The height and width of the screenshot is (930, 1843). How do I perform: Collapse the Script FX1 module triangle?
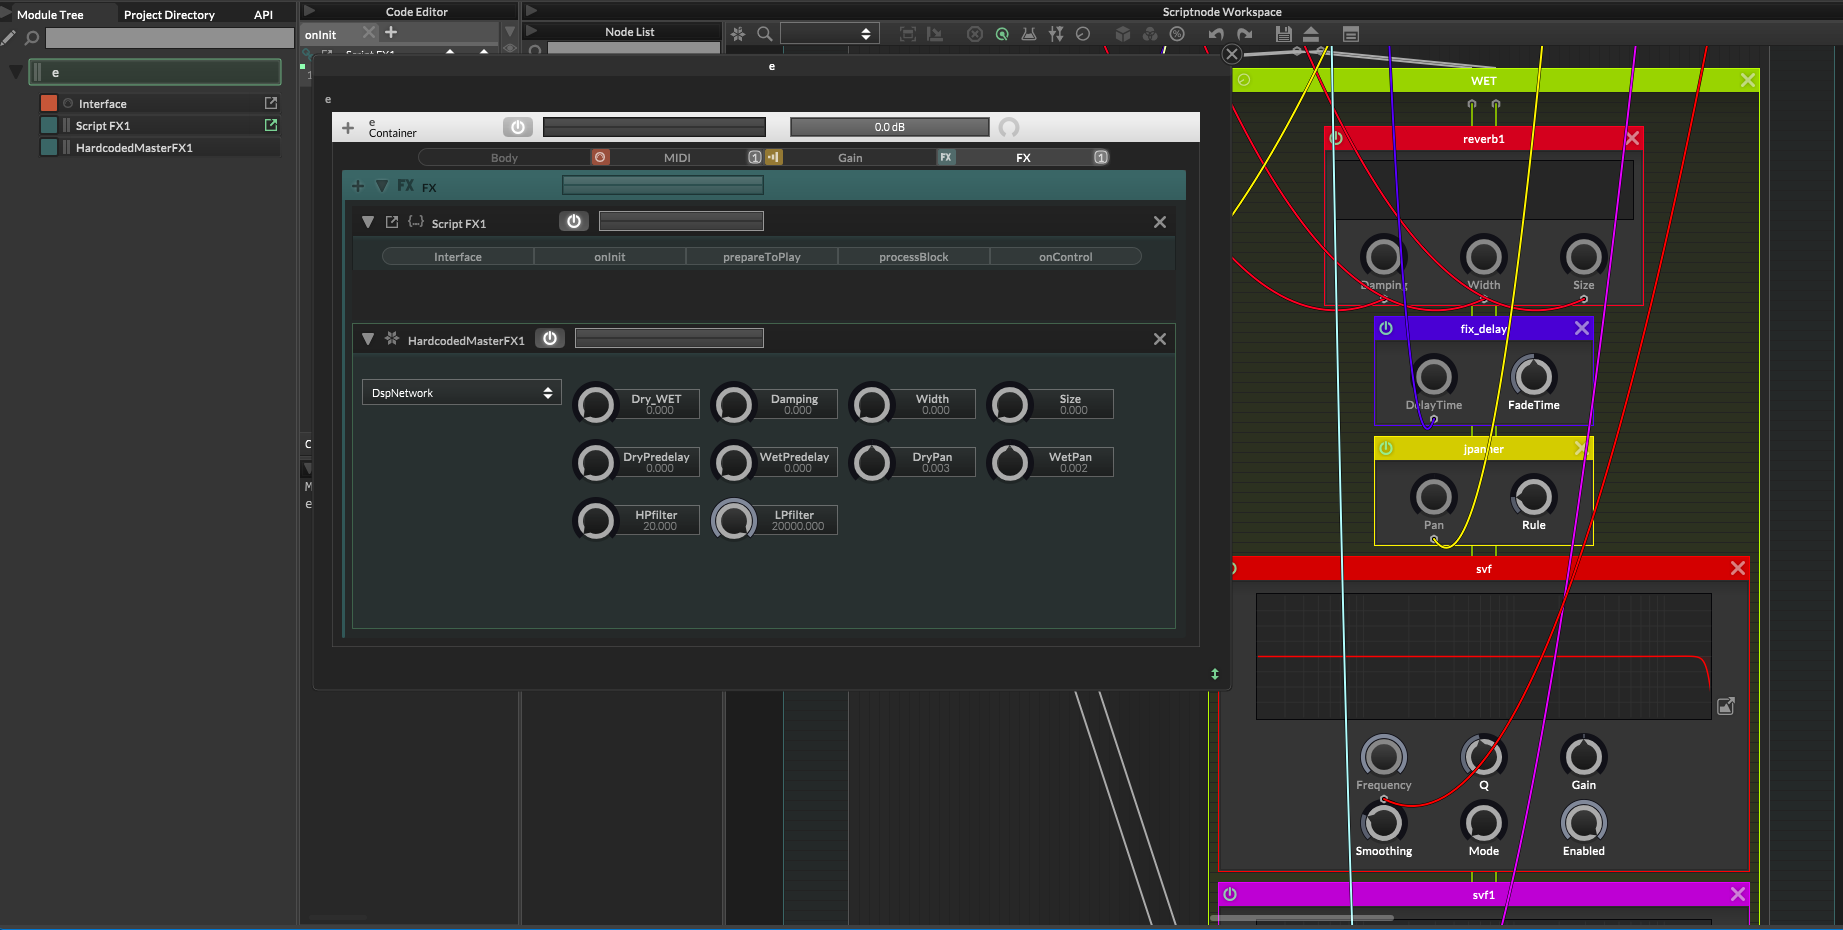pos(368,222)
